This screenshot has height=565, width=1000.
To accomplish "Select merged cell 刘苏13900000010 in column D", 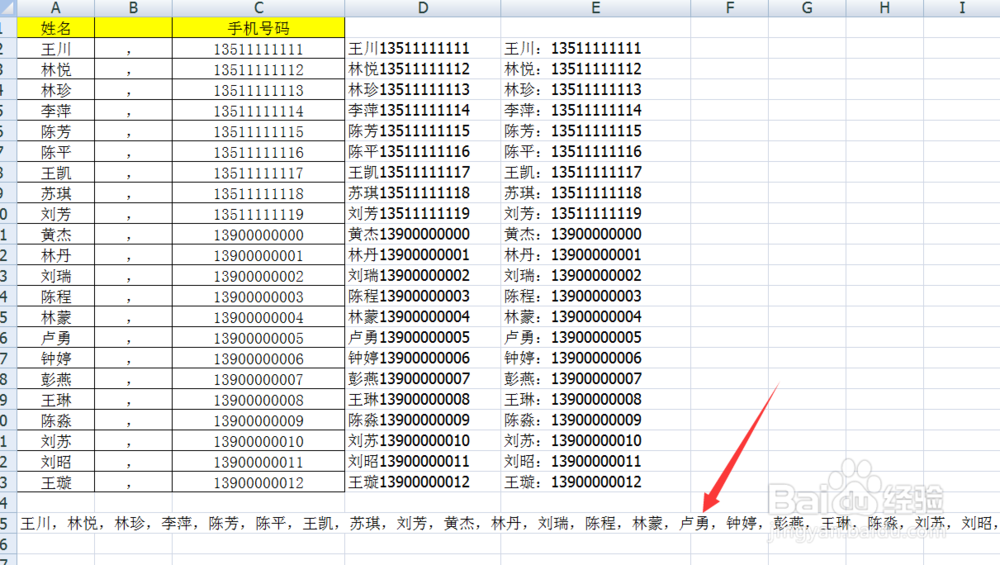I will [x=423, y=440].
